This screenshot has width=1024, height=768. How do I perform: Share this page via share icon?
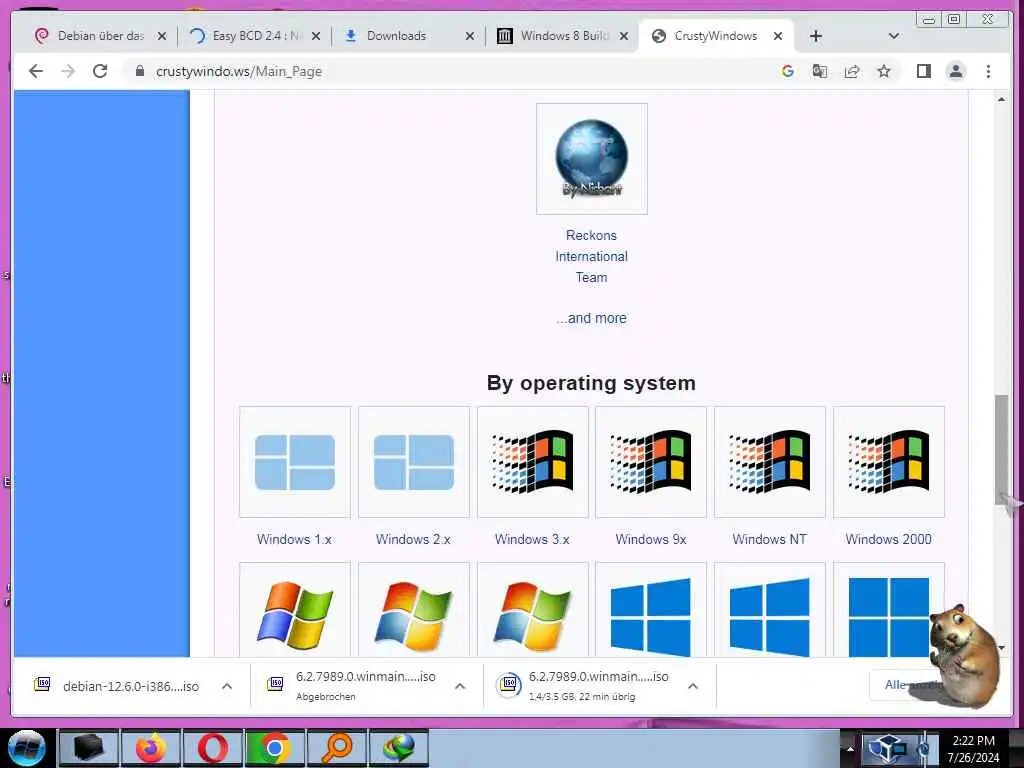coord(852,71)
